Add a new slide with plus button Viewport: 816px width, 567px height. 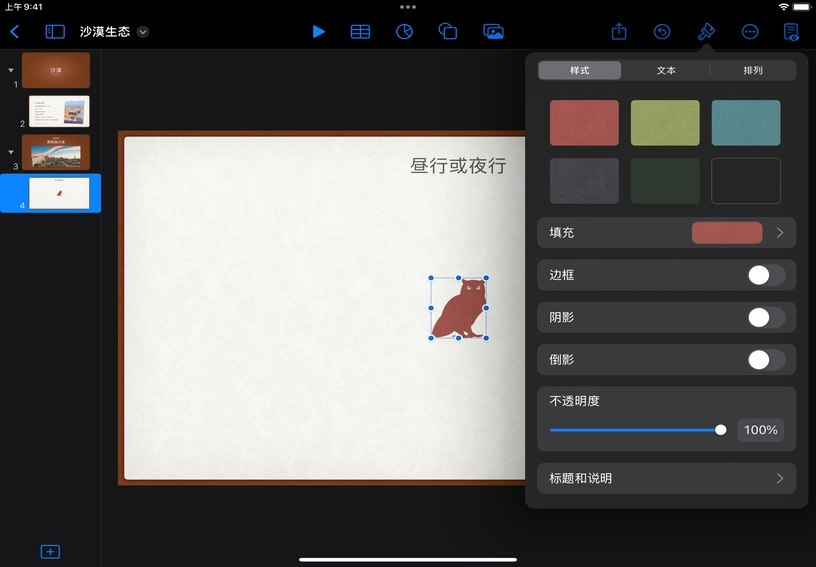pos(51,552)
